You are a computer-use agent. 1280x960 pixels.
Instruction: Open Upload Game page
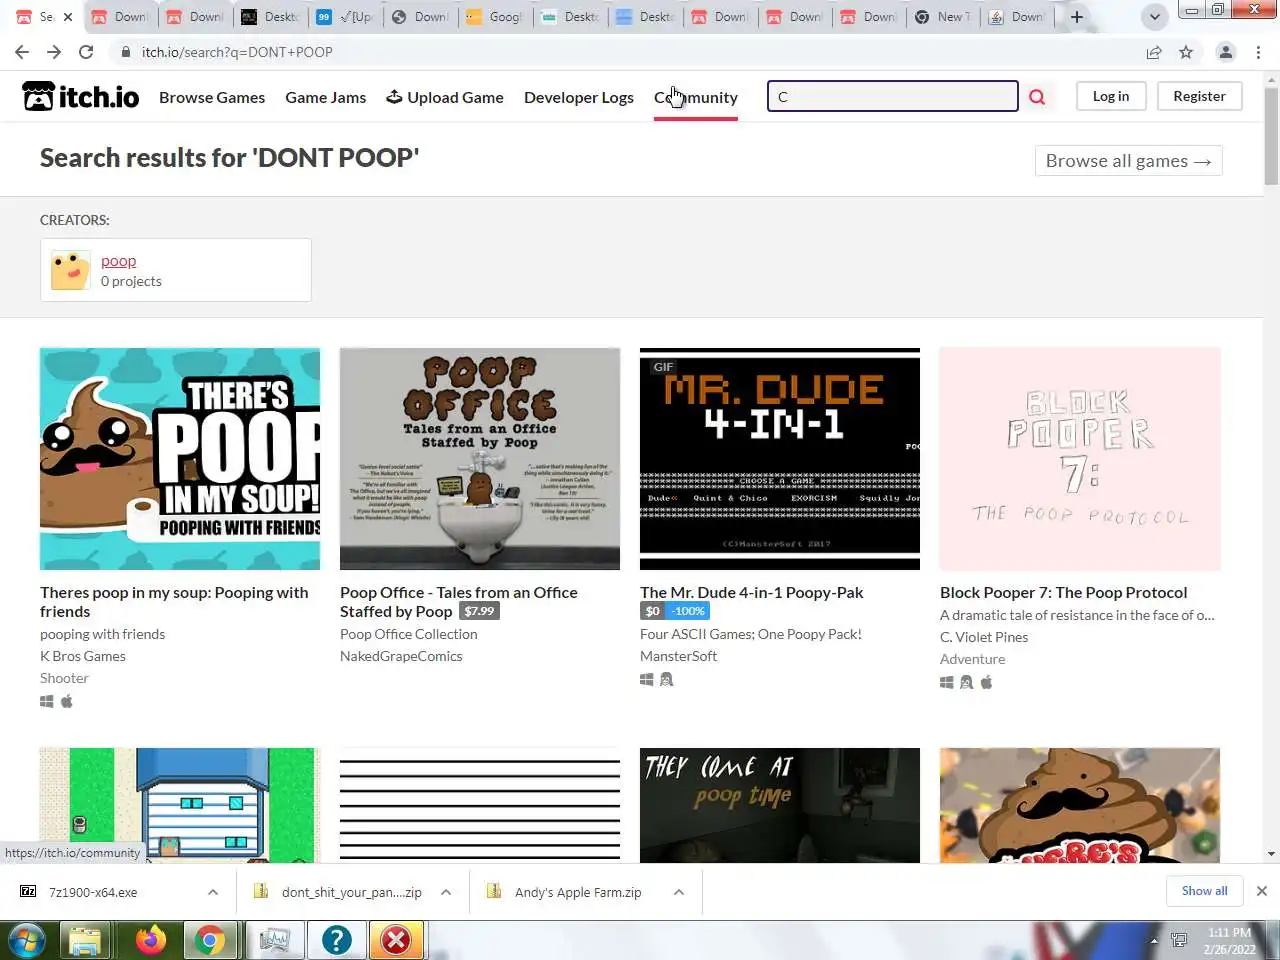point(445,97)
